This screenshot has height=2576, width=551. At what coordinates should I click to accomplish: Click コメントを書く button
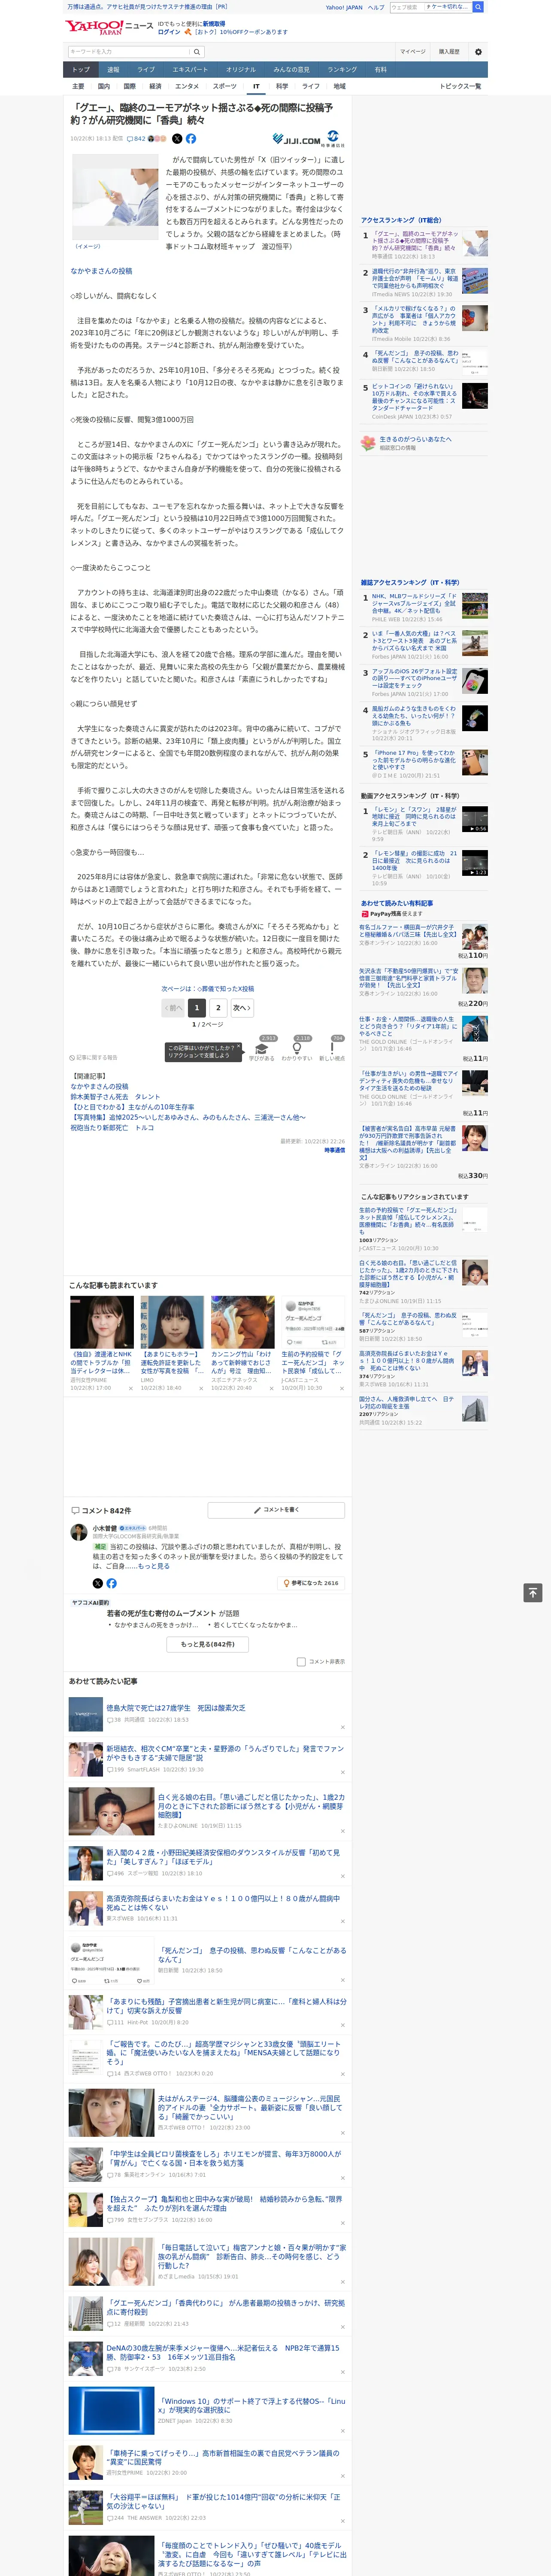tap(276, 1510)
